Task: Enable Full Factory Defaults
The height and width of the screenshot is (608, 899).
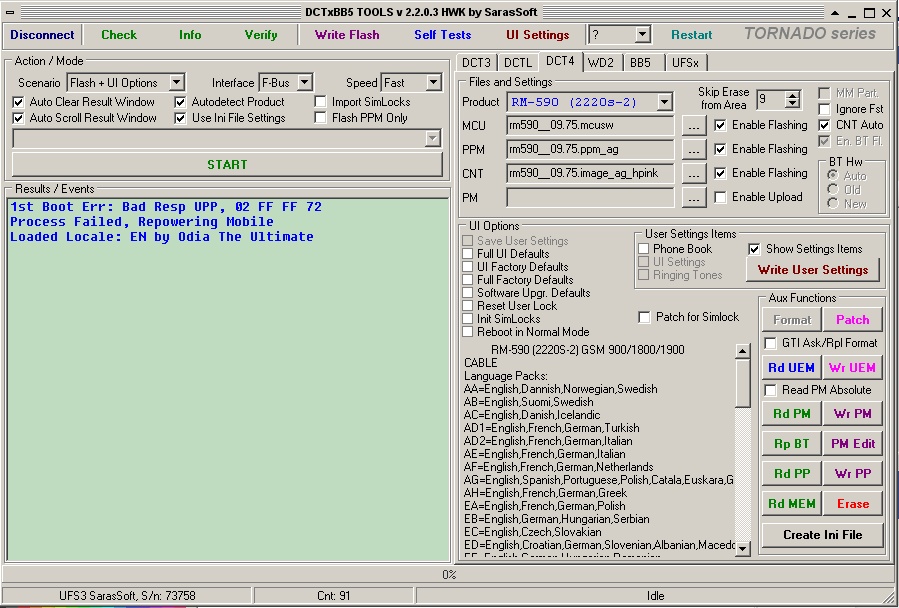Action: [468, 280]
